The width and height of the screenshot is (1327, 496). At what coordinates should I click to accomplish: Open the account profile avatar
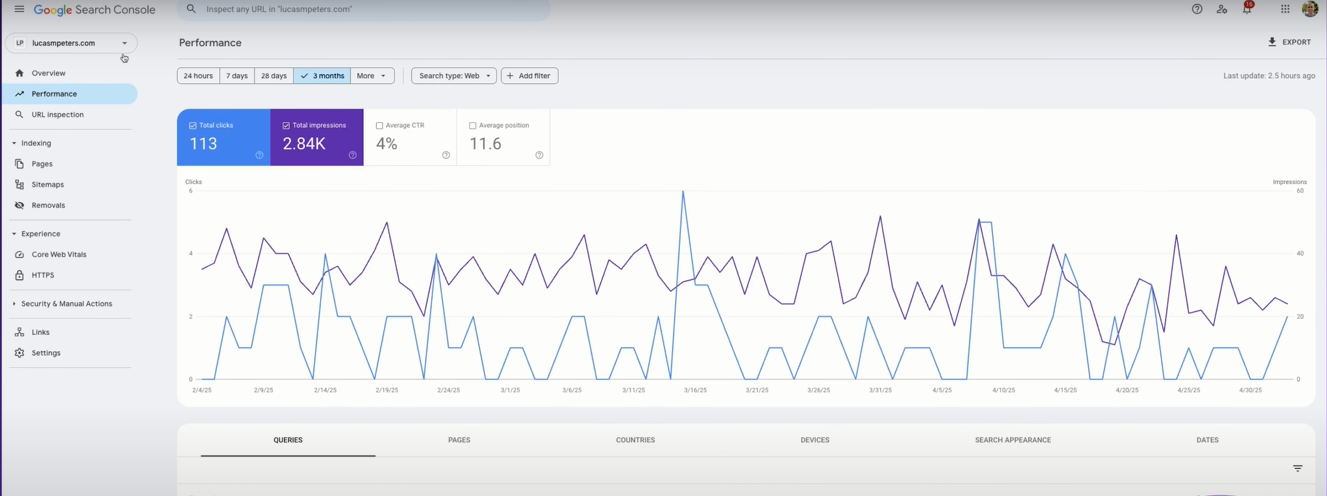[1310, 9]
